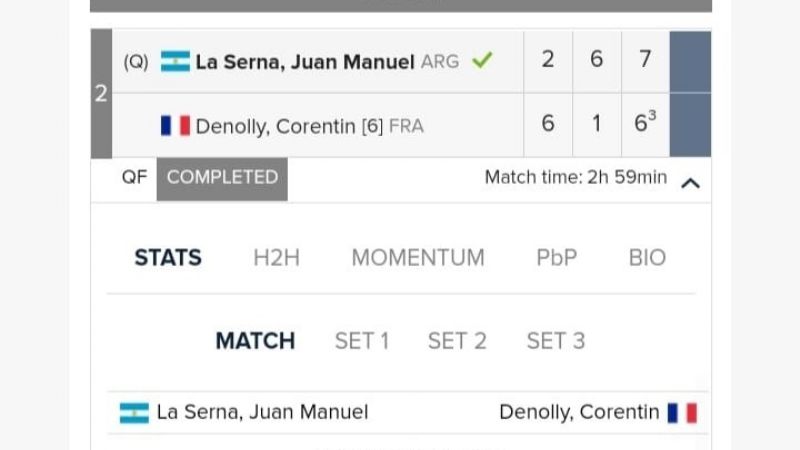The height and width of the screenshot is (450, 800).
Task: Click Denolly third set tiebreak score
Action: pyautogui.click(x=645, y=124)
